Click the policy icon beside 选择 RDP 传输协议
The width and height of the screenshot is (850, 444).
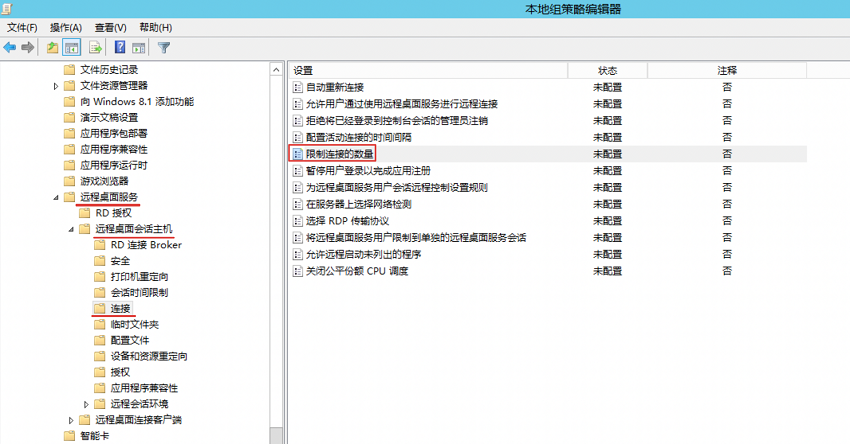[297, 221]
